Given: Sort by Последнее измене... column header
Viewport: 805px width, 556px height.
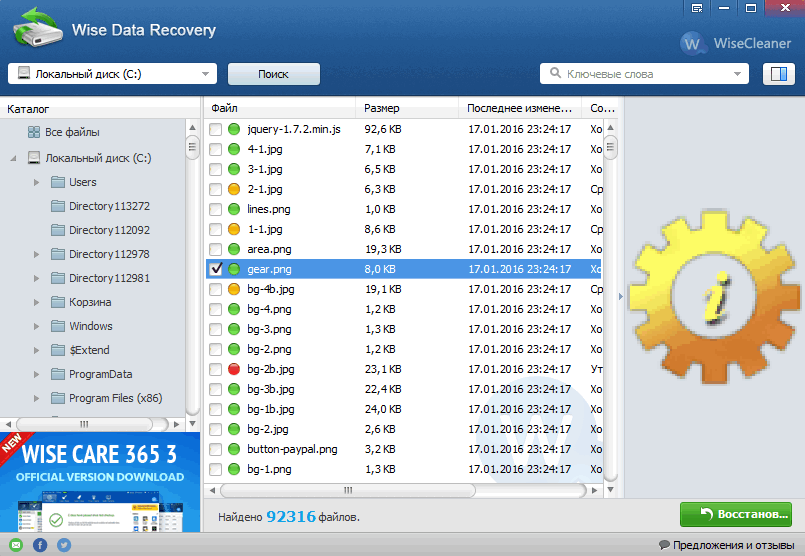Looking at the screenshot, I should coord(520,108).
